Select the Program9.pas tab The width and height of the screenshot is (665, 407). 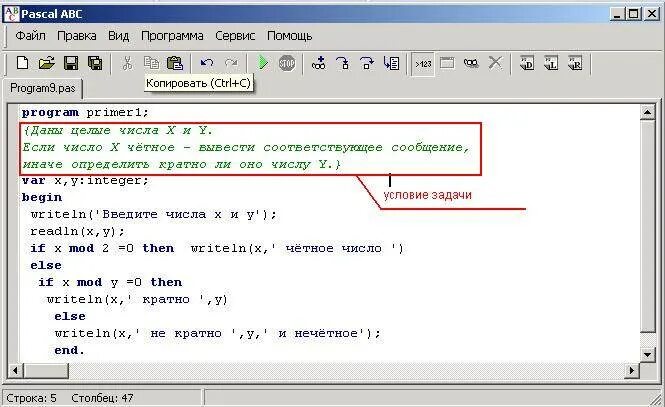tap(42, 88)
